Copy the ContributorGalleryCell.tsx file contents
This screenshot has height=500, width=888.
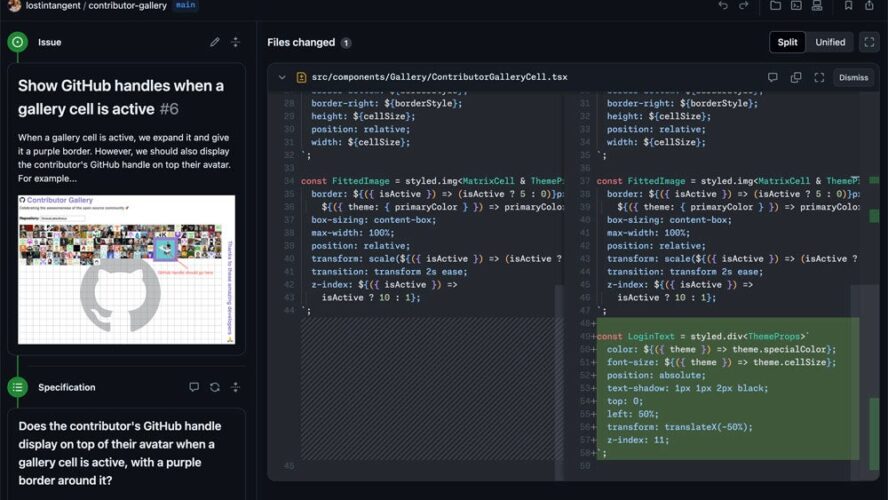click(796, 78)
